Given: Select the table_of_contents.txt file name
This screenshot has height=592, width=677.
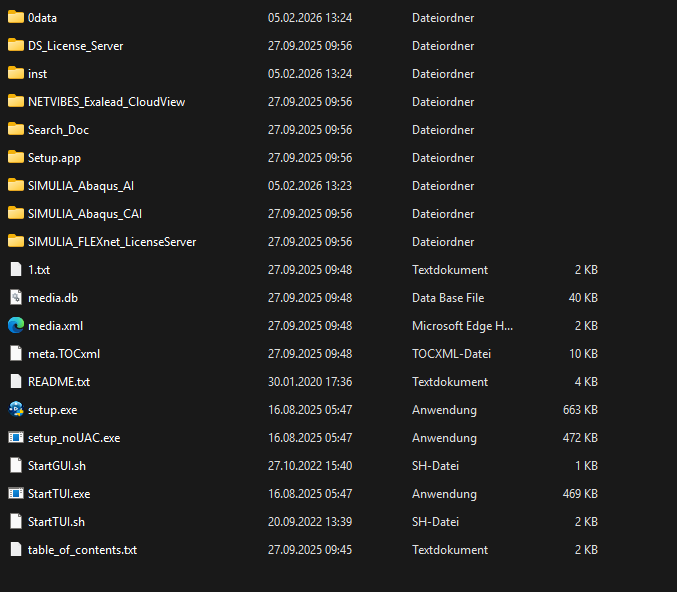Looking at the screenshot, I should [82, 549].
